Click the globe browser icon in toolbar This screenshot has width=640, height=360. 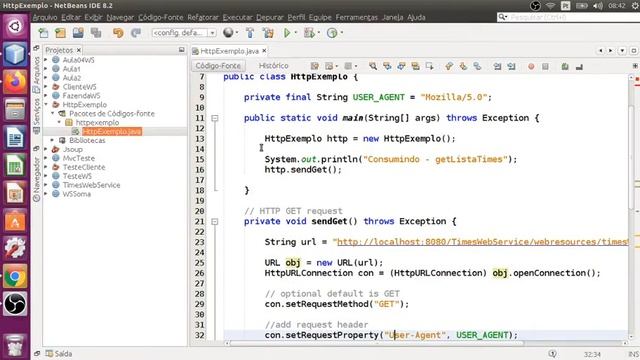point(228,33)
